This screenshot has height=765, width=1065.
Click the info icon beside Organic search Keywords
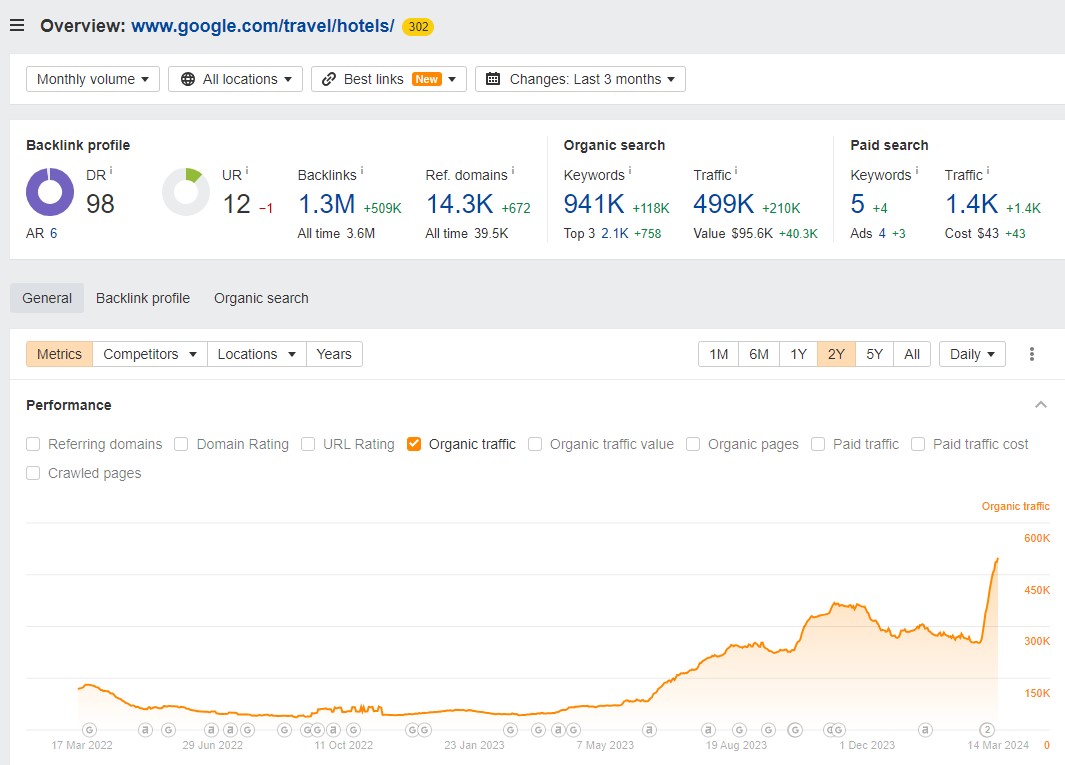pos(630,171)
